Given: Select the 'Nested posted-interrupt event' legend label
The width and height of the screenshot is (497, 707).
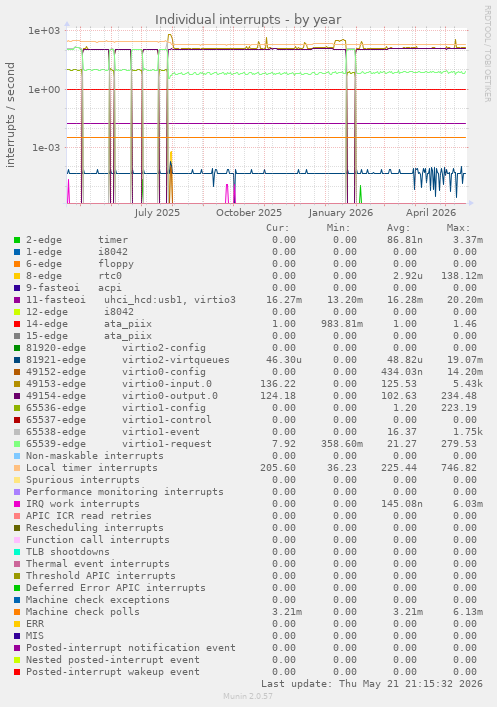Looking at the screenshot, I should click(113, 659).
